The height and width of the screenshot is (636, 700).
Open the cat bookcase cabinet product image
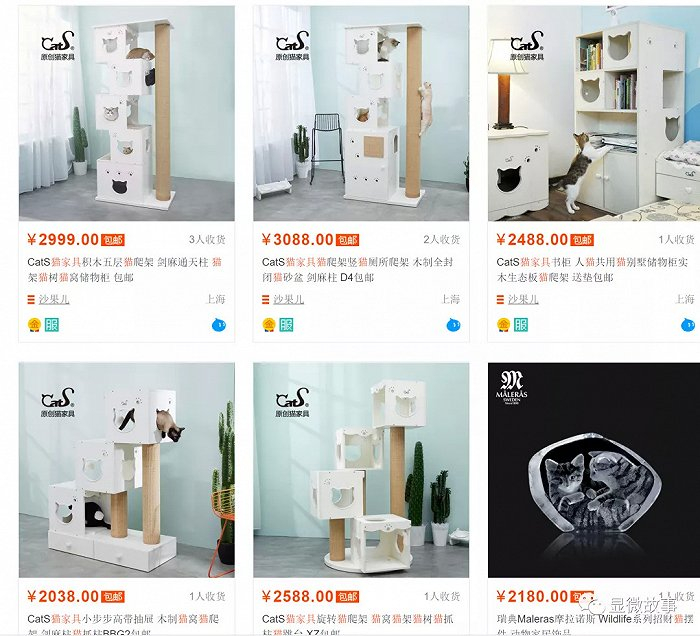pos(594,113)
